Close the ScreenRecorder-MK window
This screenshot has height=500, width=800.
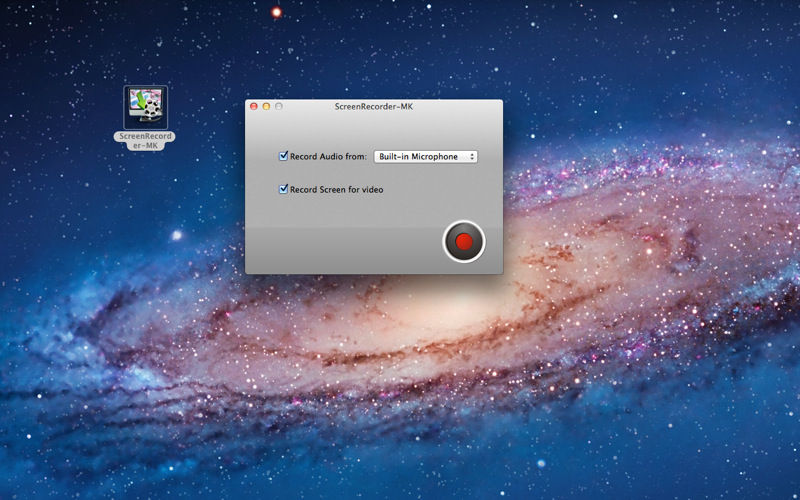coord(254,106)
